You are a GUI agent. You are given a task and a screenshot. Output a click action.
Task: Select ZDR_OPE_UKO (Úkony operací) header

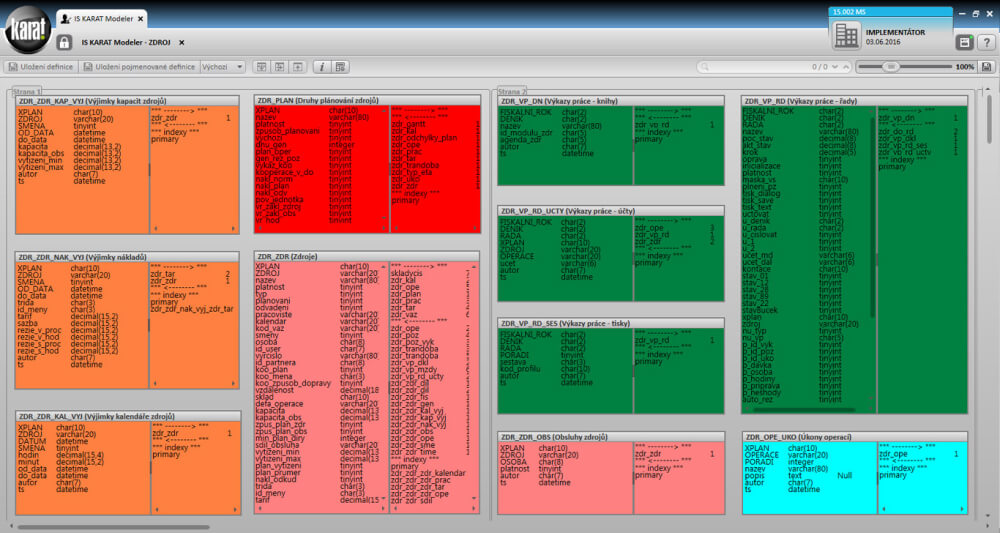tap(855, 437)
